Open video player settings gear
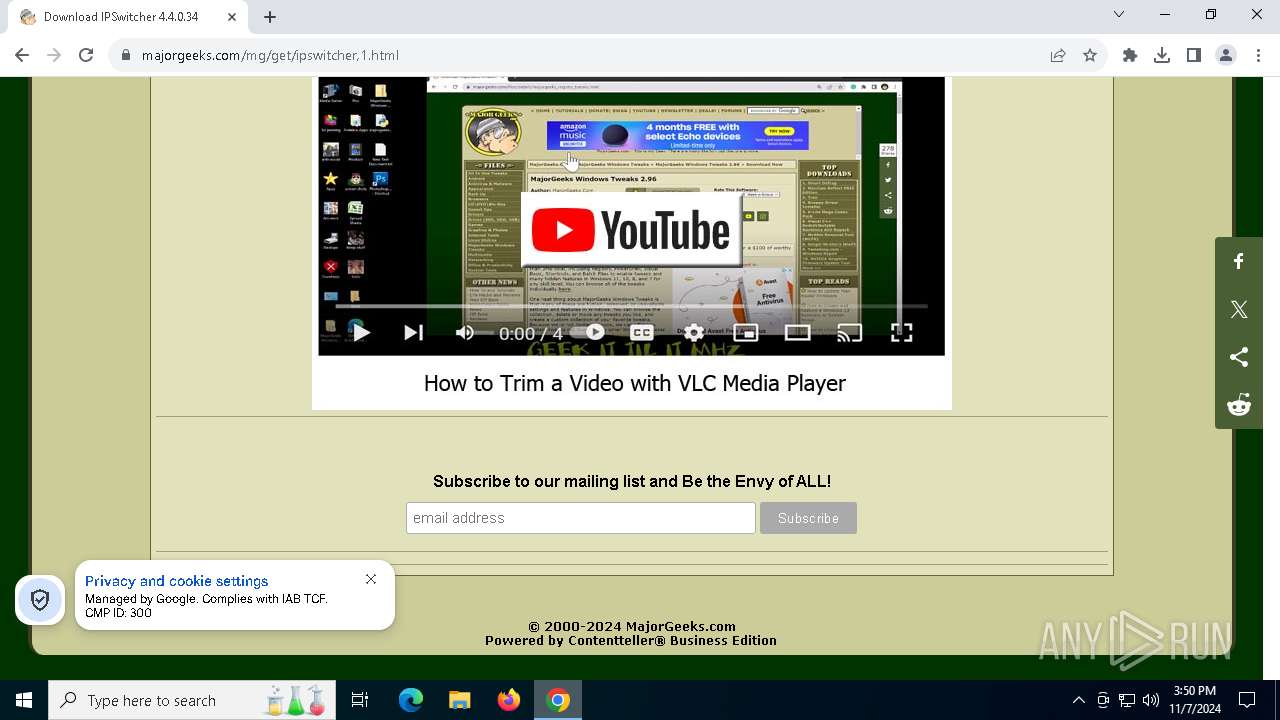Viewport: 1280px width, 720px height. [x=694, y=333]
